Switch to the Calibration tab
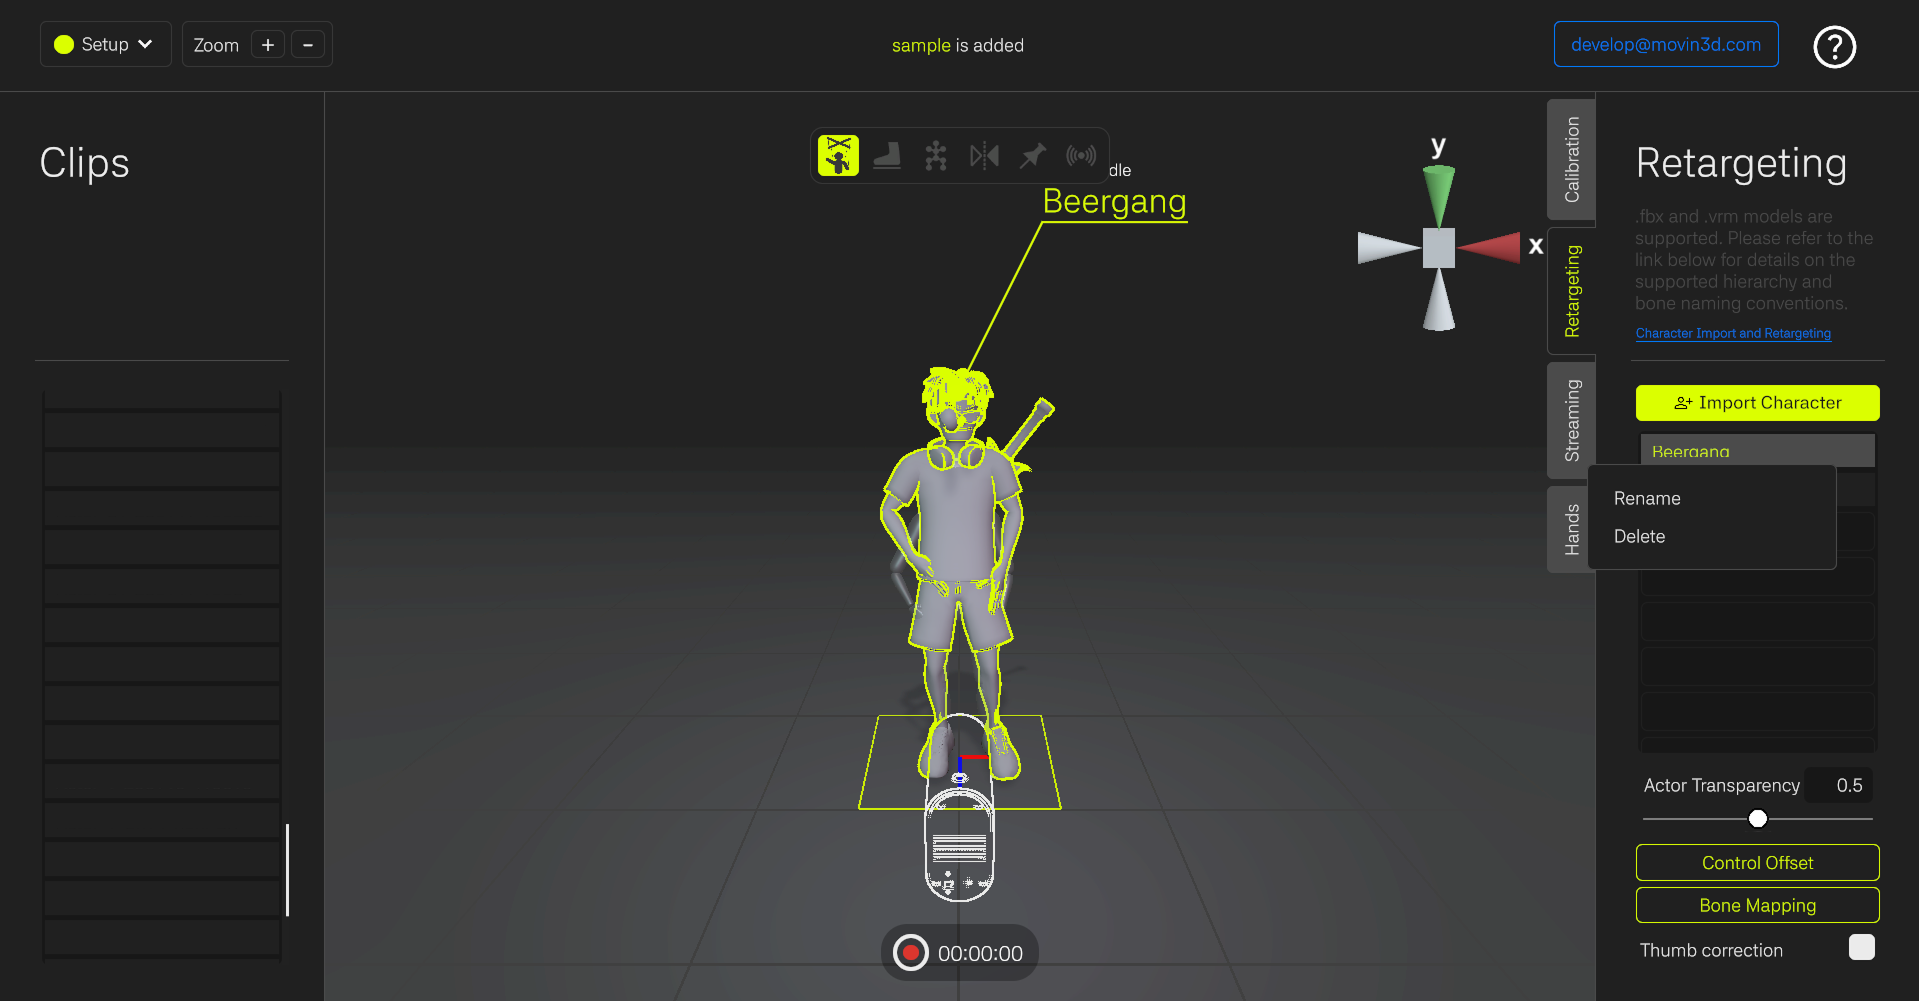Image resolution: width=1919 pixels, height=1001 pixels. (1572, 159)
